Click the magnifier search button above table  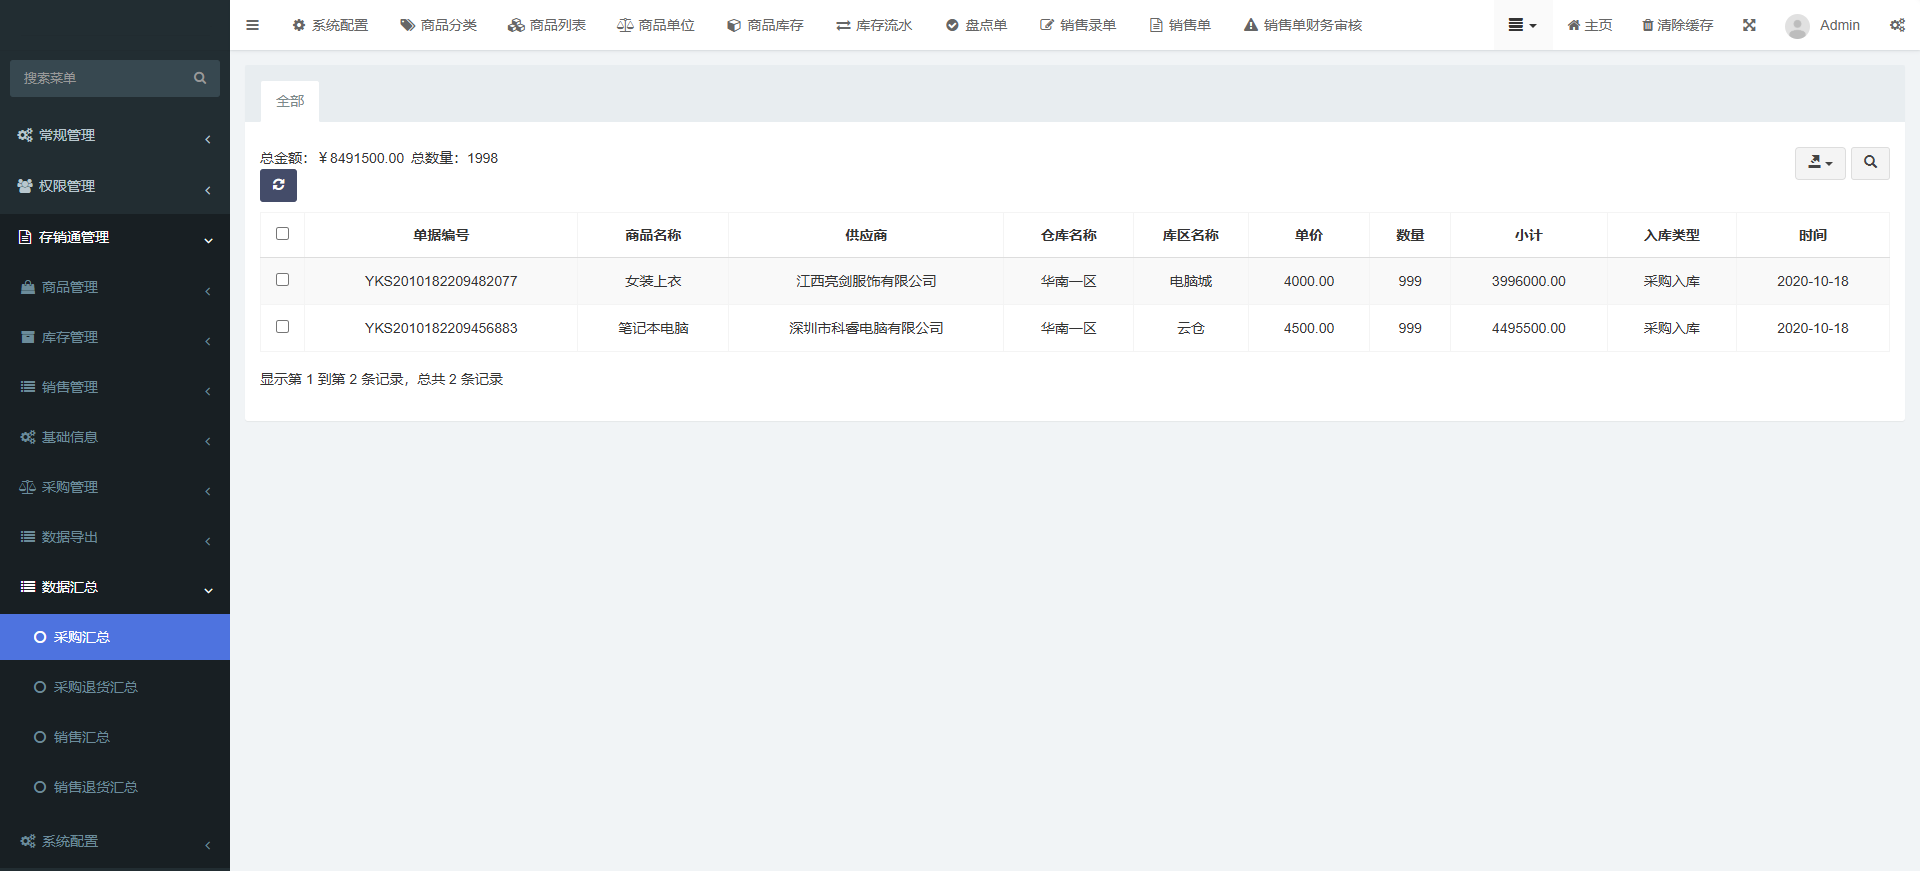(1869, 162)
